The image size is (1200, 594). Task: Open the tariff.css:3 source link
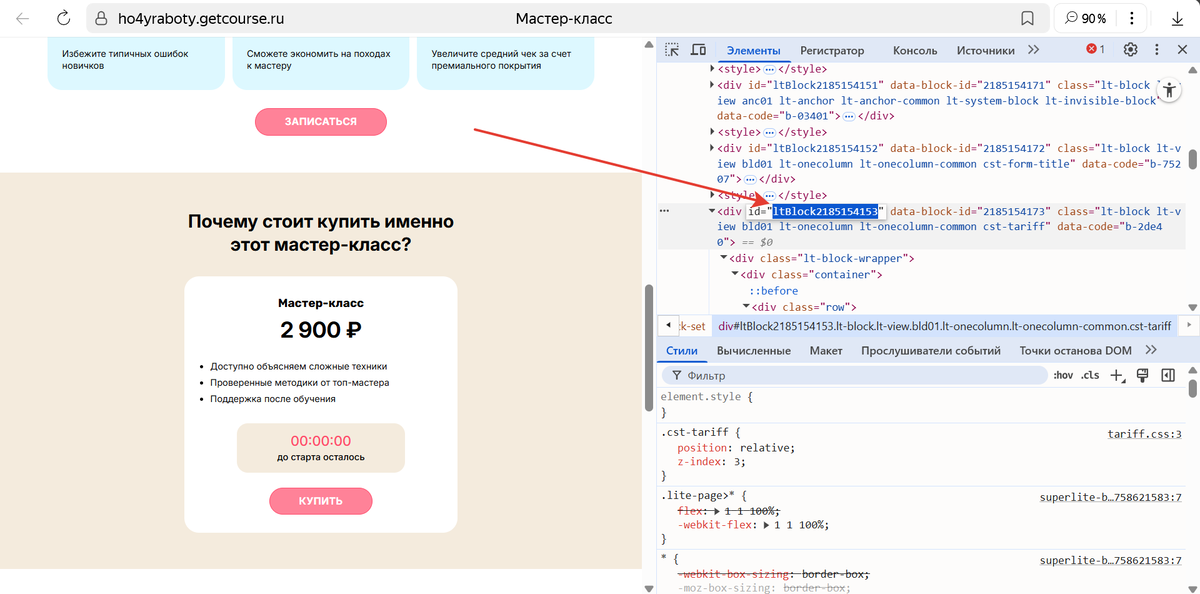pyautogui.click(x=1144, y=434)
